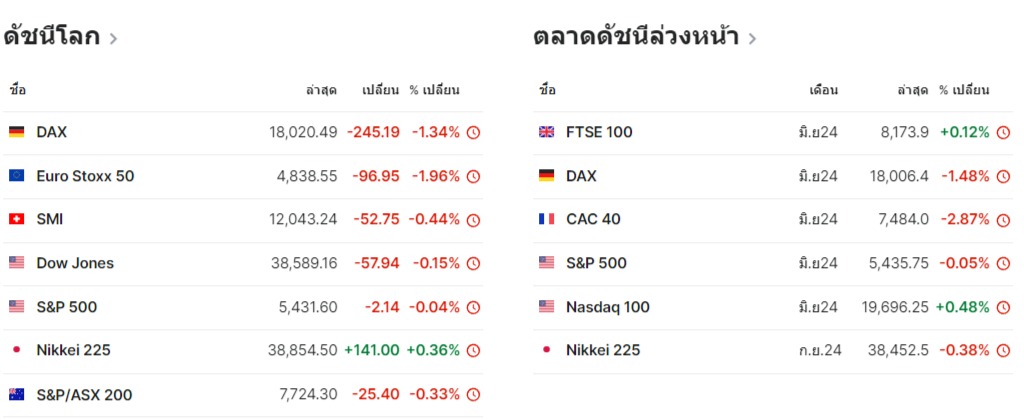Expand the ตลาดดัชนีล่วงหน้า section chevron
Viewport: 1024px width, 420px height.
752,39
